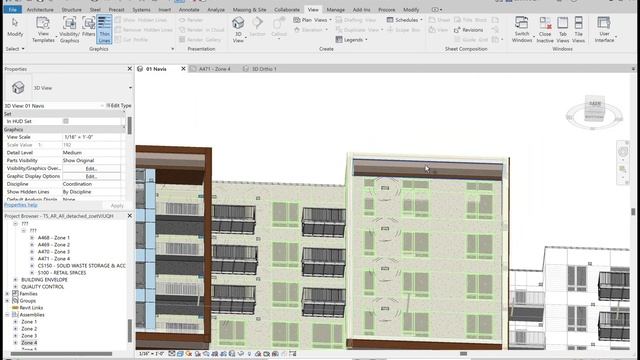The image size is (640, 360).
Task: Open the File tab
Action: pos(13,9)
